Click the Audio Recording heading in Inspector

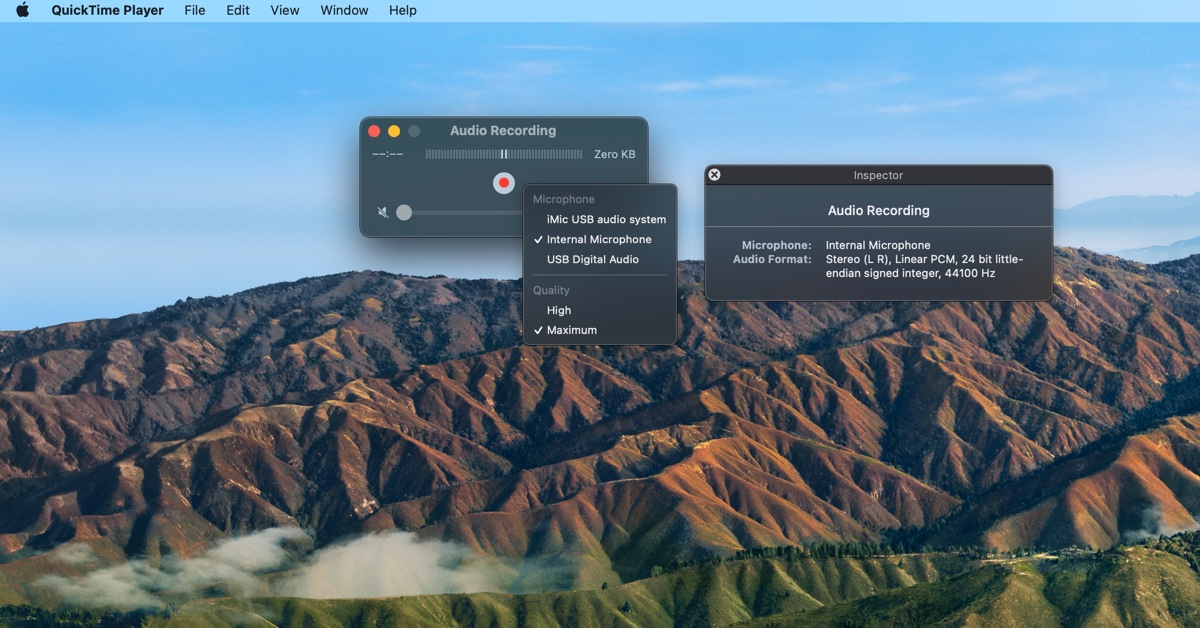point(878,211)
